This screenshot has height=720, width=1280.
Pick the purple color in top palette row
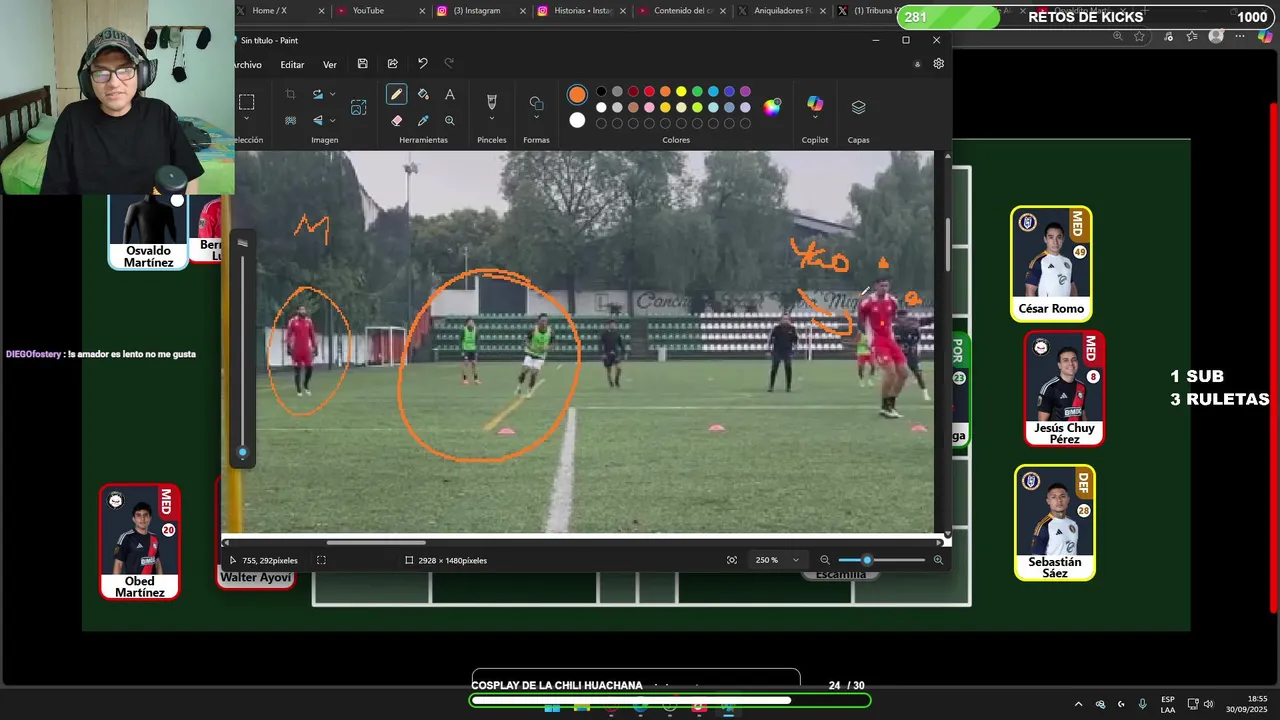tap(745, 92)
